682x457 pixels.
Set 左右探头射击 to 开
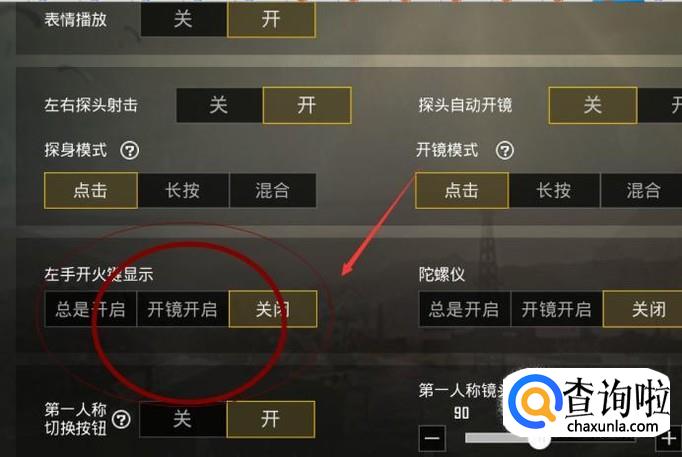coord(307,105)
